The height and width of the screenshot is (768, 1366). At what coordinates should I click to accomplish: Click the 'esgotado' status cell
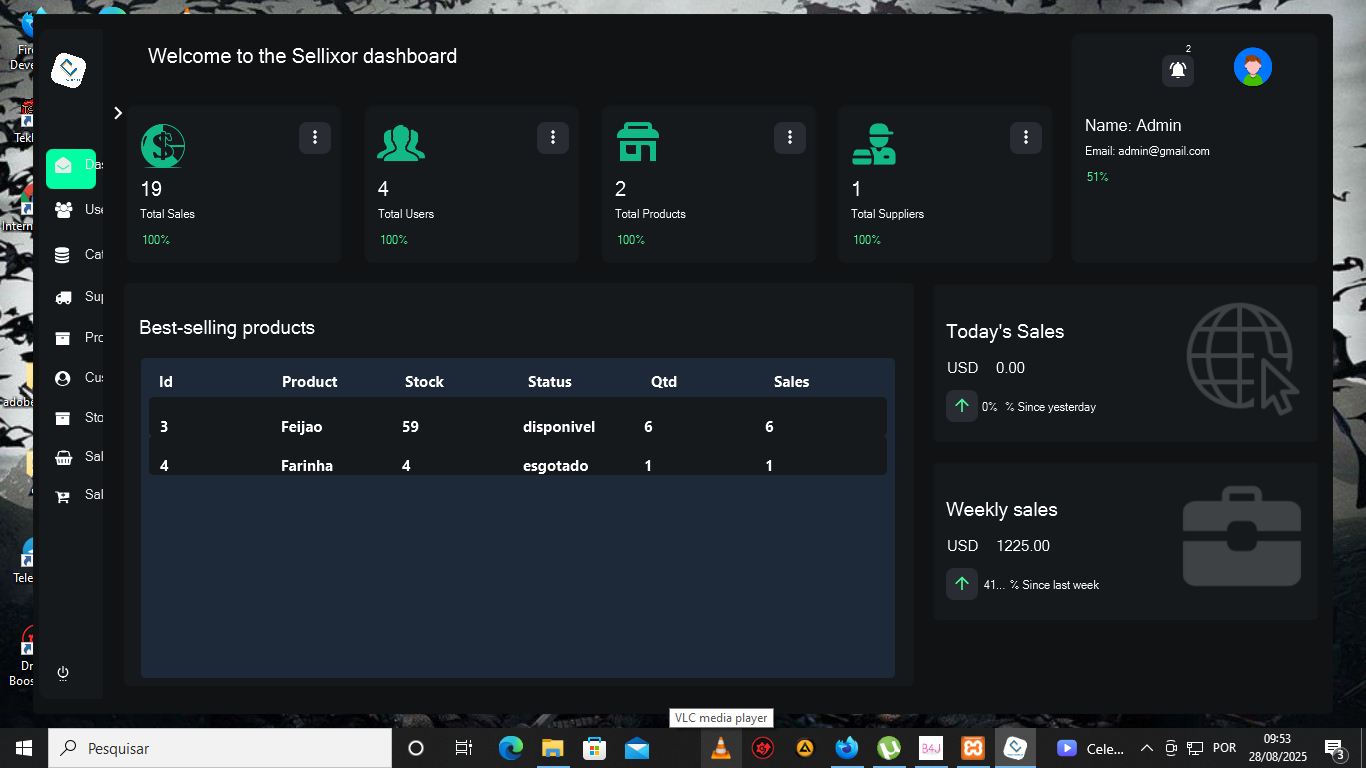[555, 466]
